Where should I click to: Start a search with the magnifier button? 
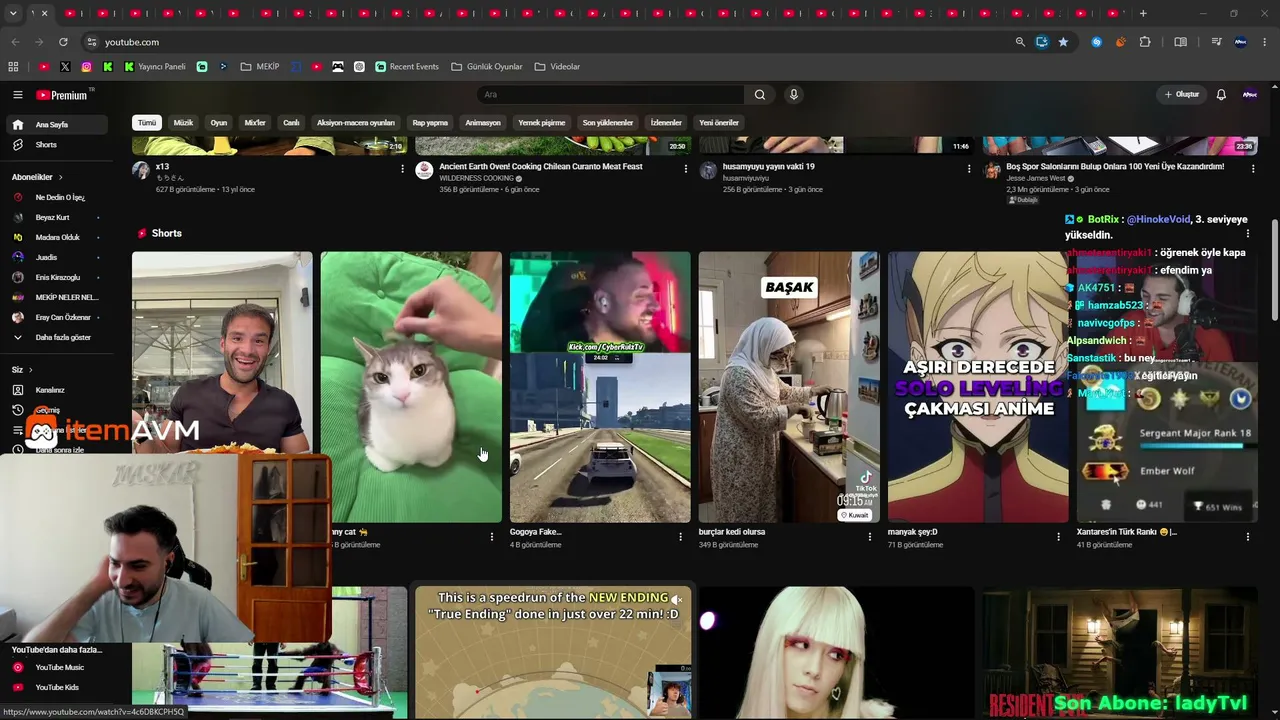[760, 95]
